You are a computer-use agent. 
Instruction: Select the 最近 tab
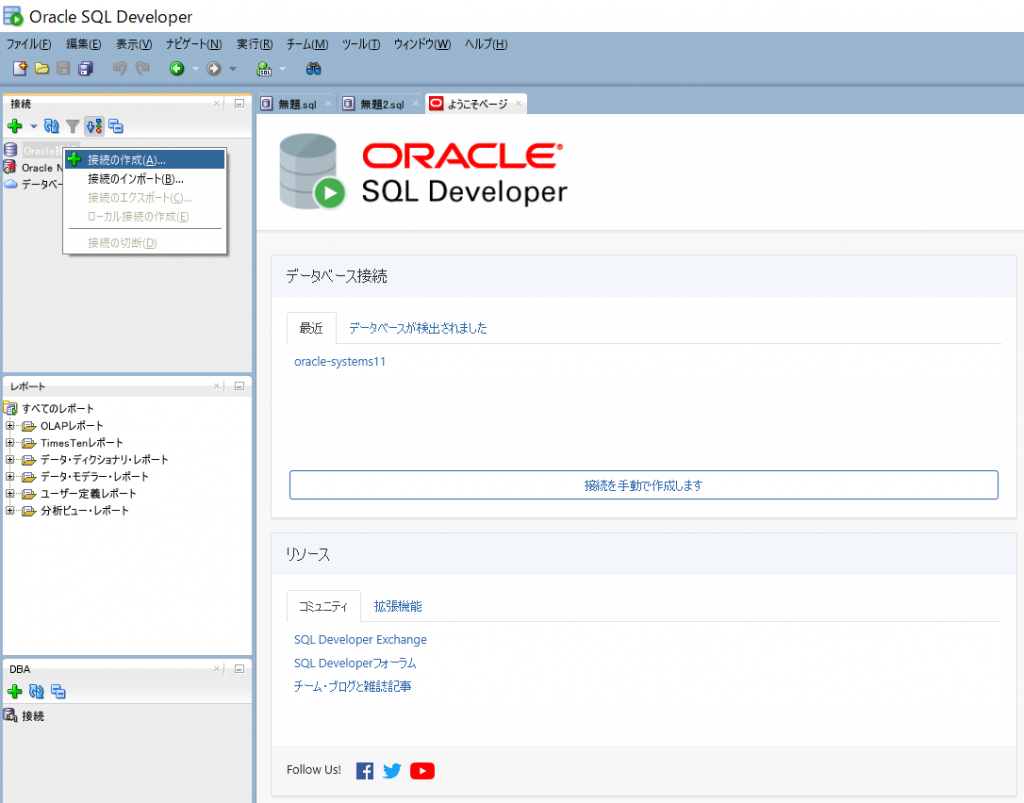[312, 328]
